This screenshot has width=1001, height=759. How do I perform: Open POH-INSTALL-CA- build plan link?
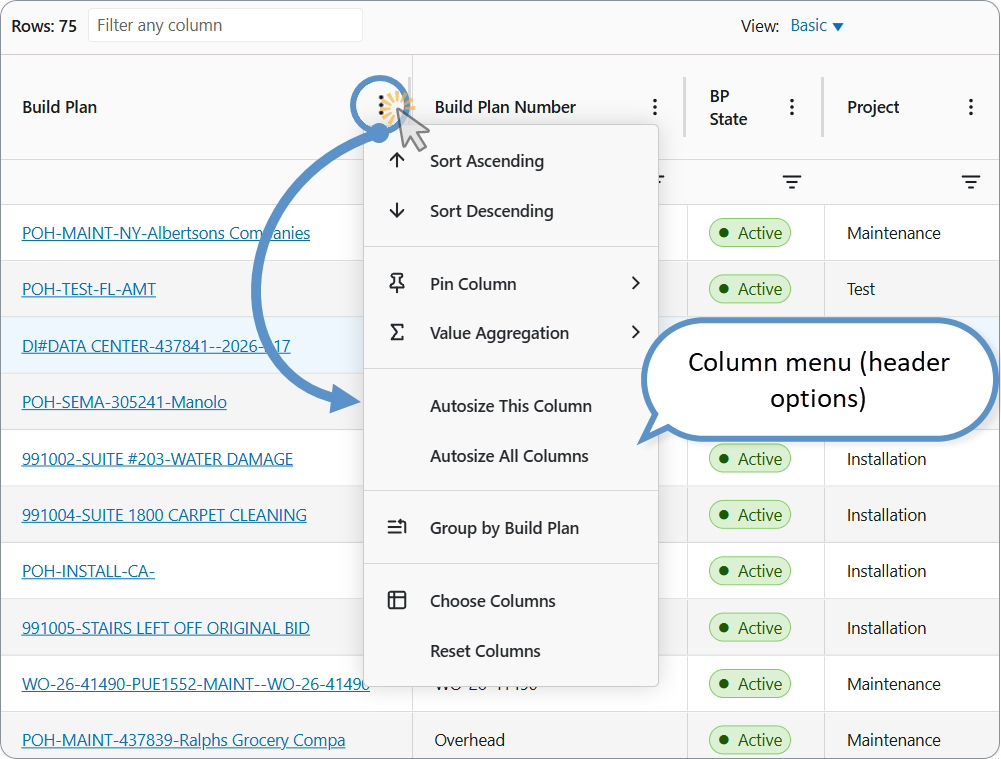pos(88,571)
